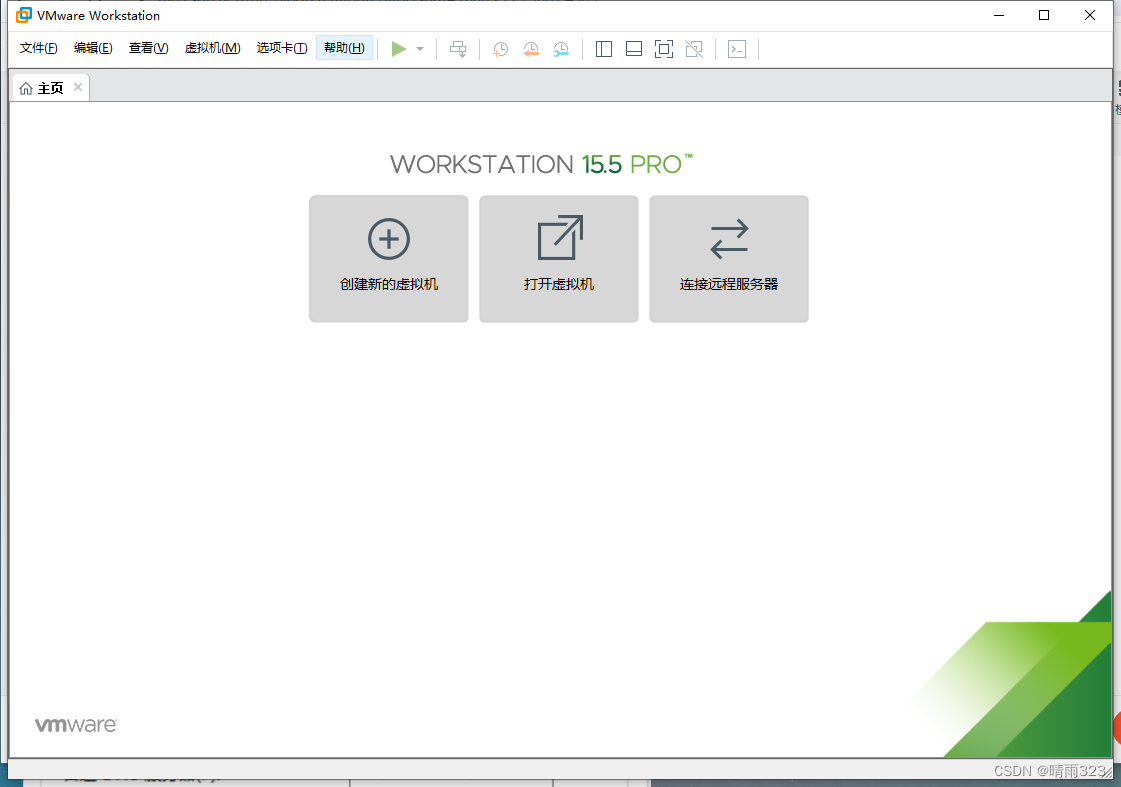This screenshot has width=1121, height=787.
Task: Open the 编辑(E) menu
Action: (x=93, y=48)
